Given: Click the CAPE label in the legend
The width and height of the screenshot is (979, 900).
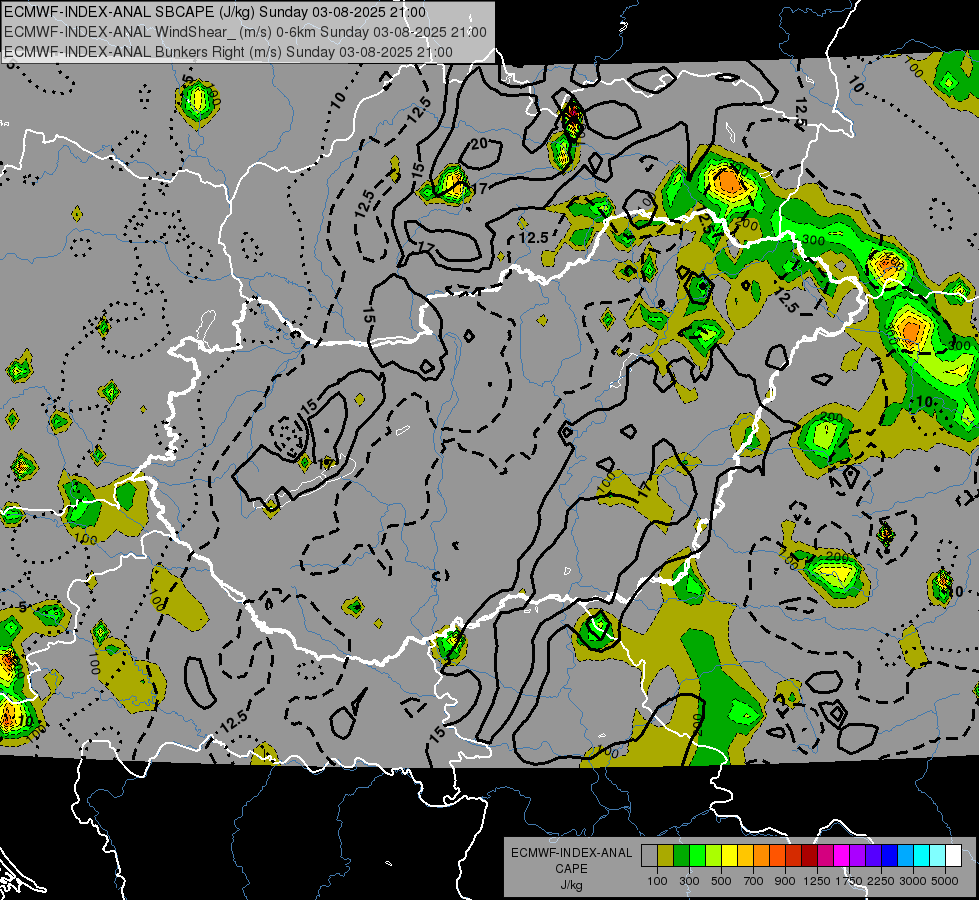Looking at the screenshot, I should point(571,869).
